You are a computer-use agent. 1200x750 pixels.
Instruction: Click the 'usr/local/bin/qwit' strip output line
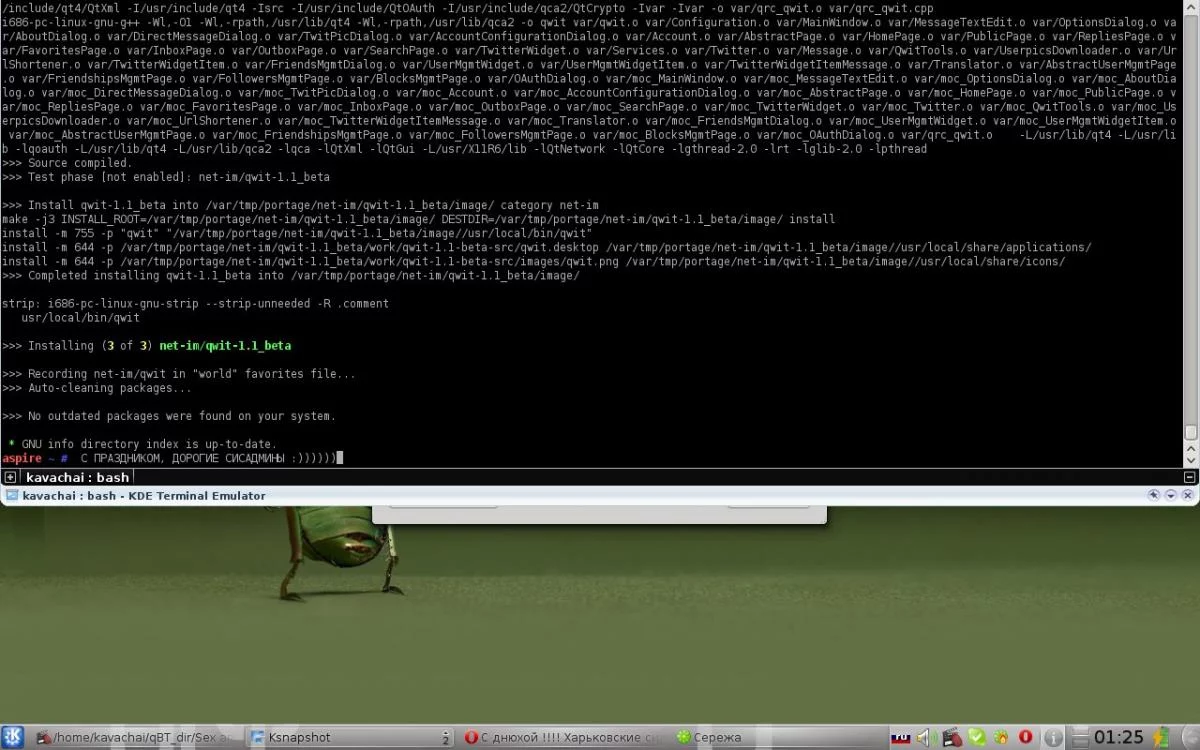tap(81, 318)
